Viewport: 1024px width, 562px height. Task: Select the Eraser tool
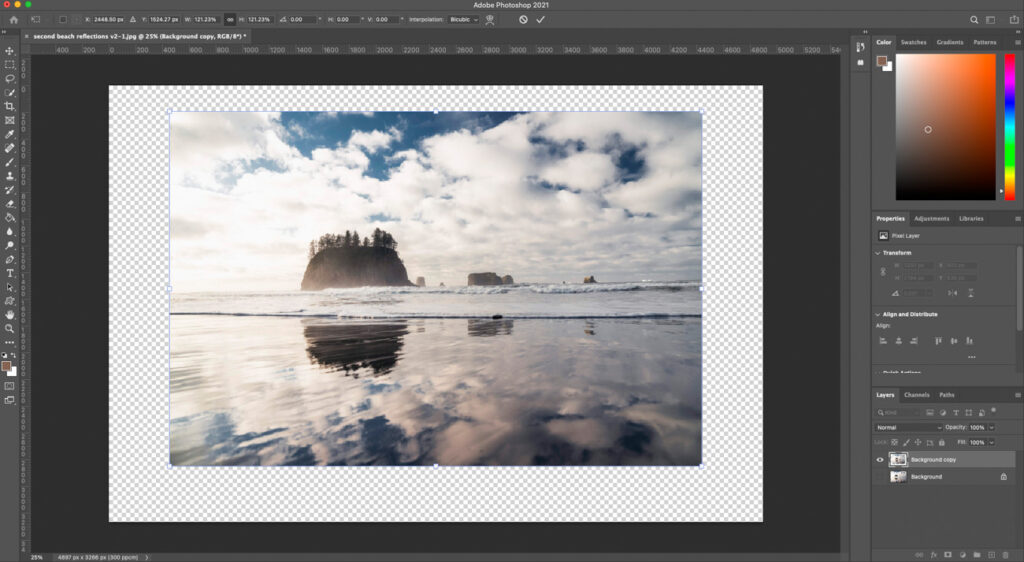coord(10,204)
